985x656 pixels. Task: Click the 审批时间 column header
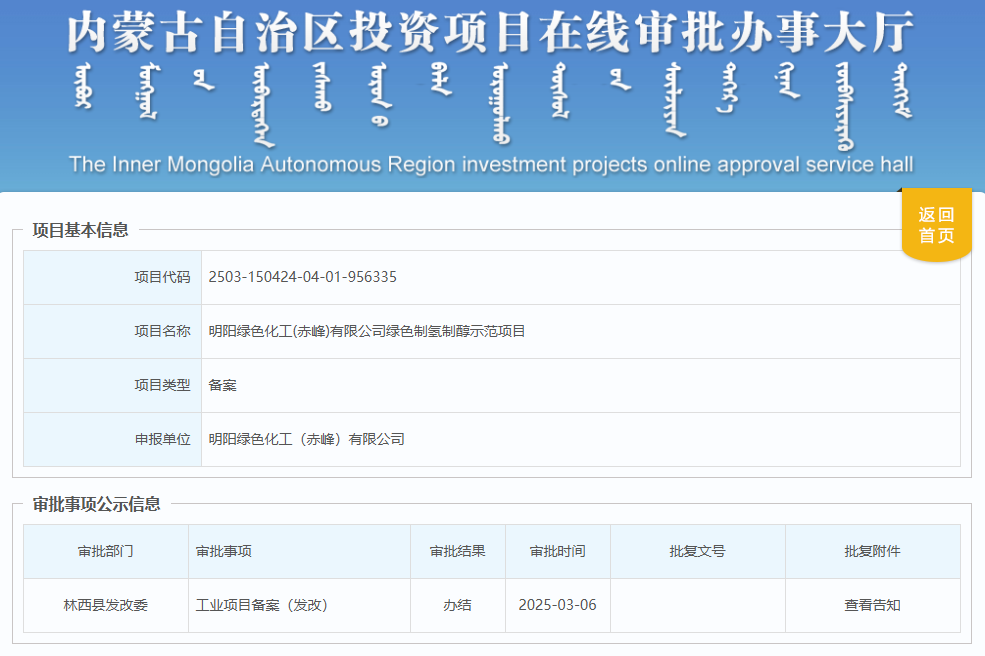[x=558, y=551]
